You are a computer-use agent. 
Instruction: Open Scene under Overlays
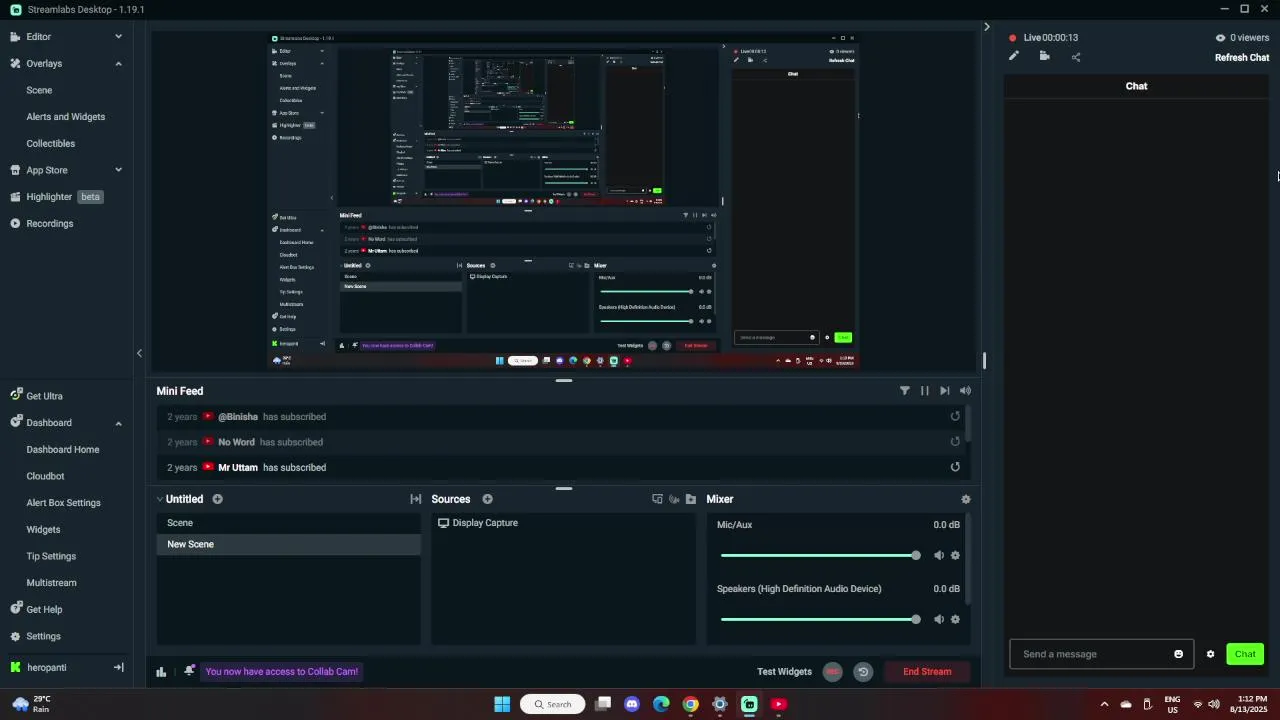coord(39,90)
